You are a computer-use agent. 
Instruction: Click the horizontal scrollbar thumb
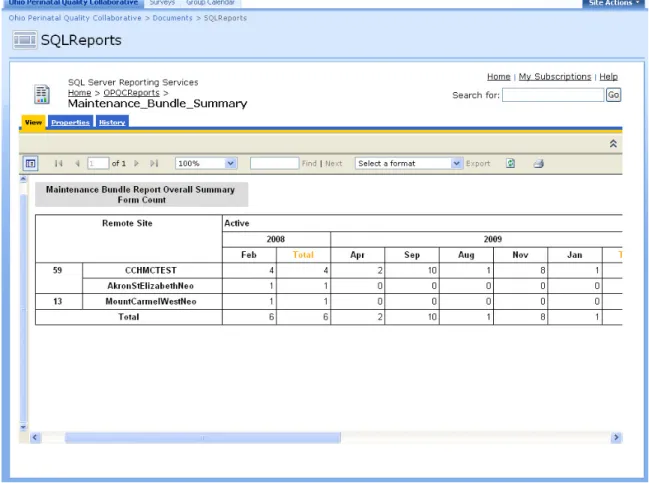(203, 438)
